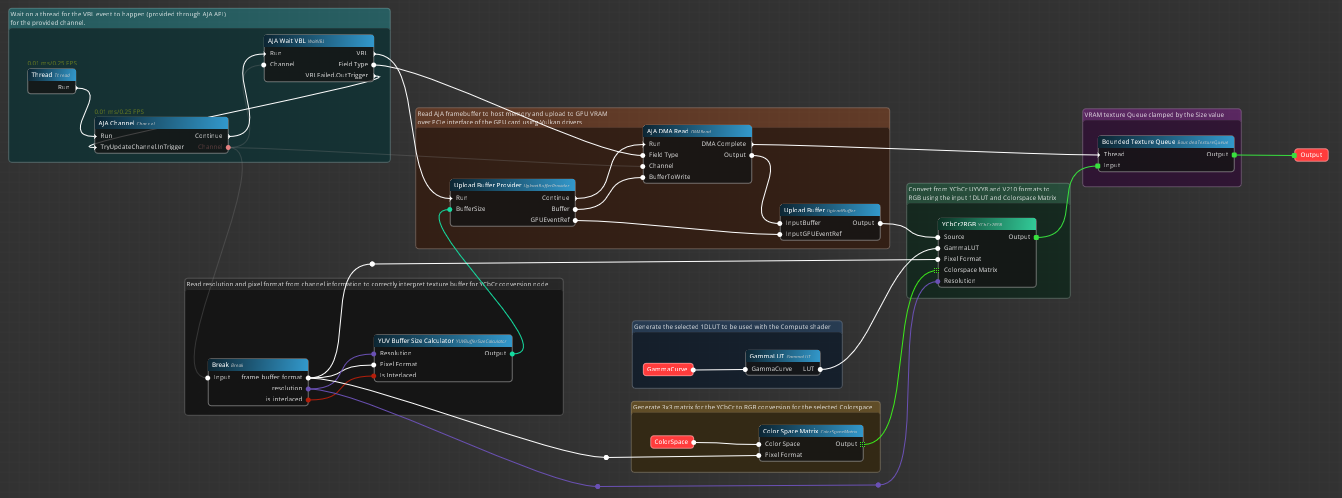Click the Pixel Format pin on Color Space Matrix
Viewport: 1342px width, 498px height.
coord(759,455)
